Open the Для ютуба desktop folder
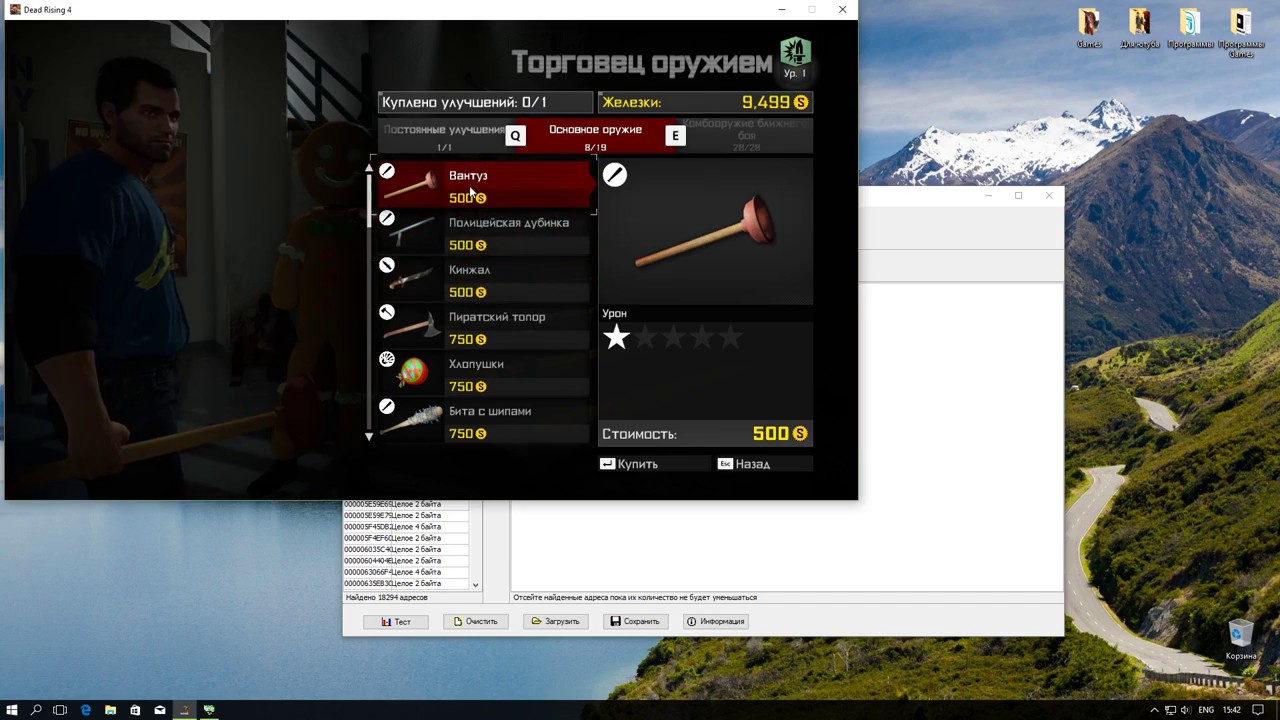The height and width of the screenshot is (720, 1280). point(1139,28)
